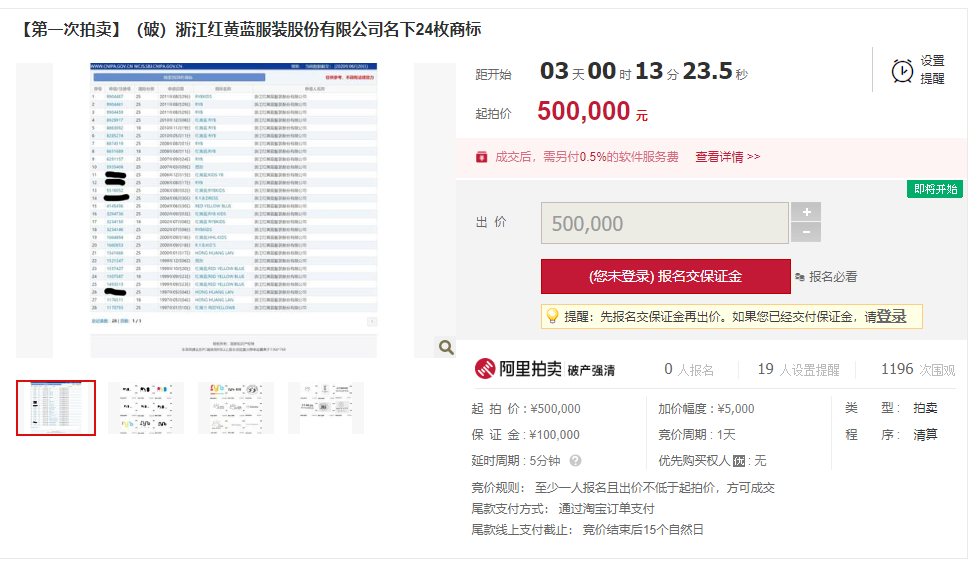
Task: Increase the bid with the plus button
Action: click(806, 212)
